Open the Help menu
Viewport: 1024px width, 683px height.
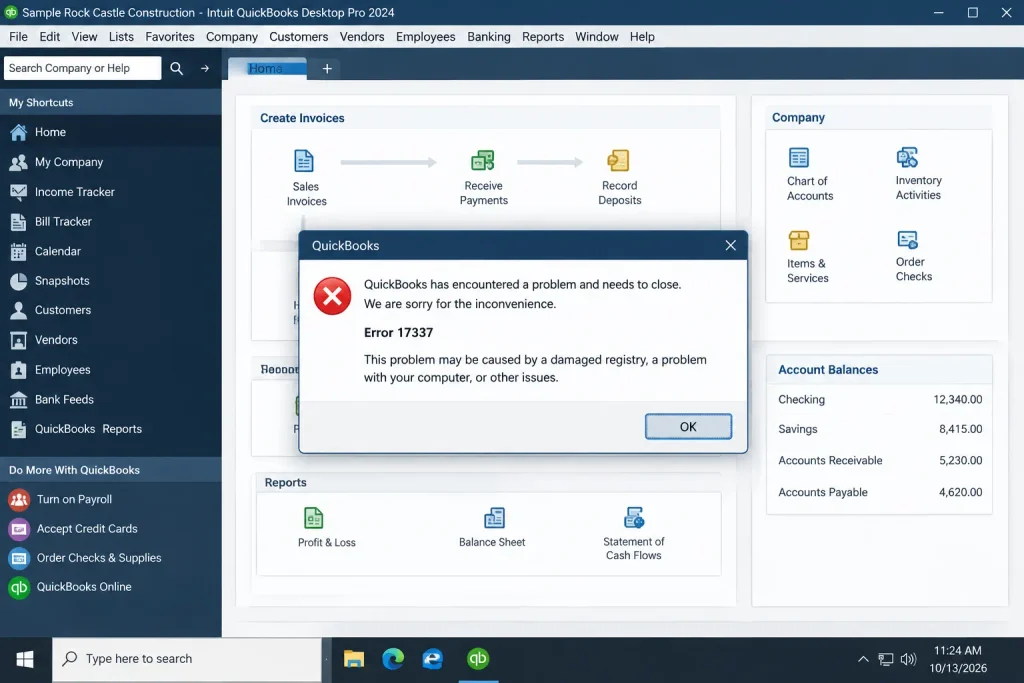click(642, 37)
